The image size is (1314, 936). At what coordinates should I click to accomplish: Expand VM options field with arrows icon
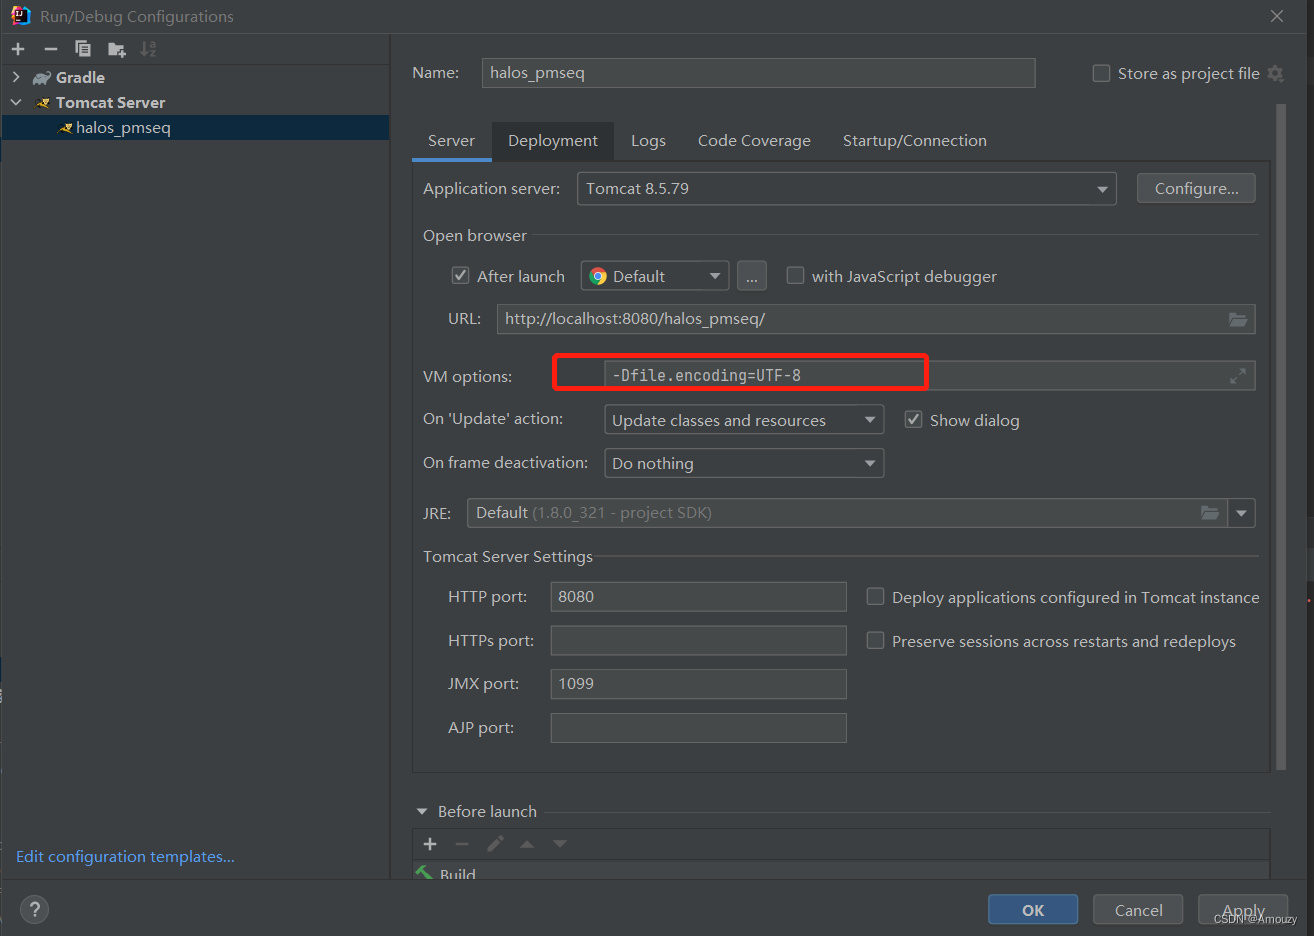click(x=1238, y=376)
